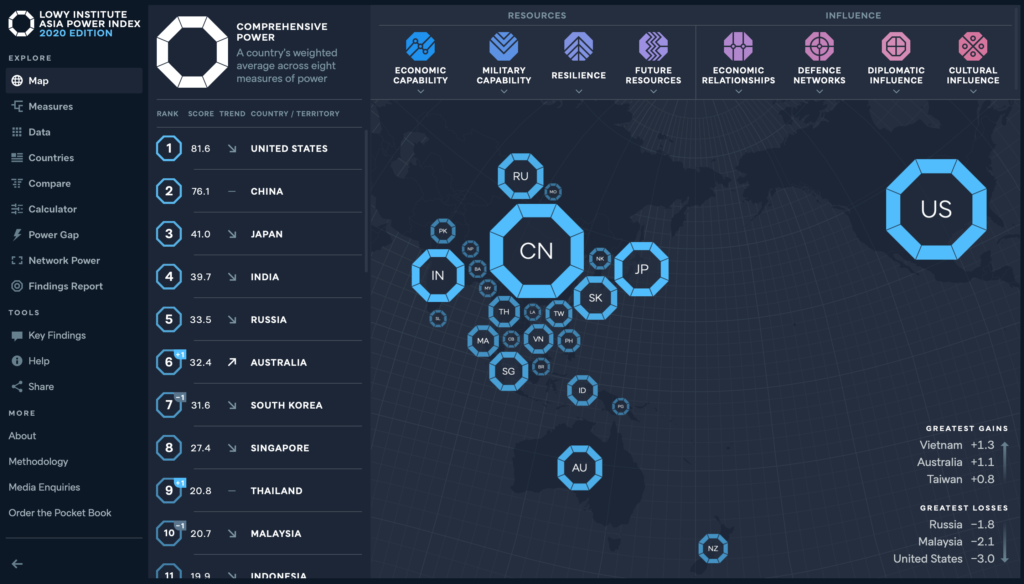Click the ID marker on the map

pos(582,391)
